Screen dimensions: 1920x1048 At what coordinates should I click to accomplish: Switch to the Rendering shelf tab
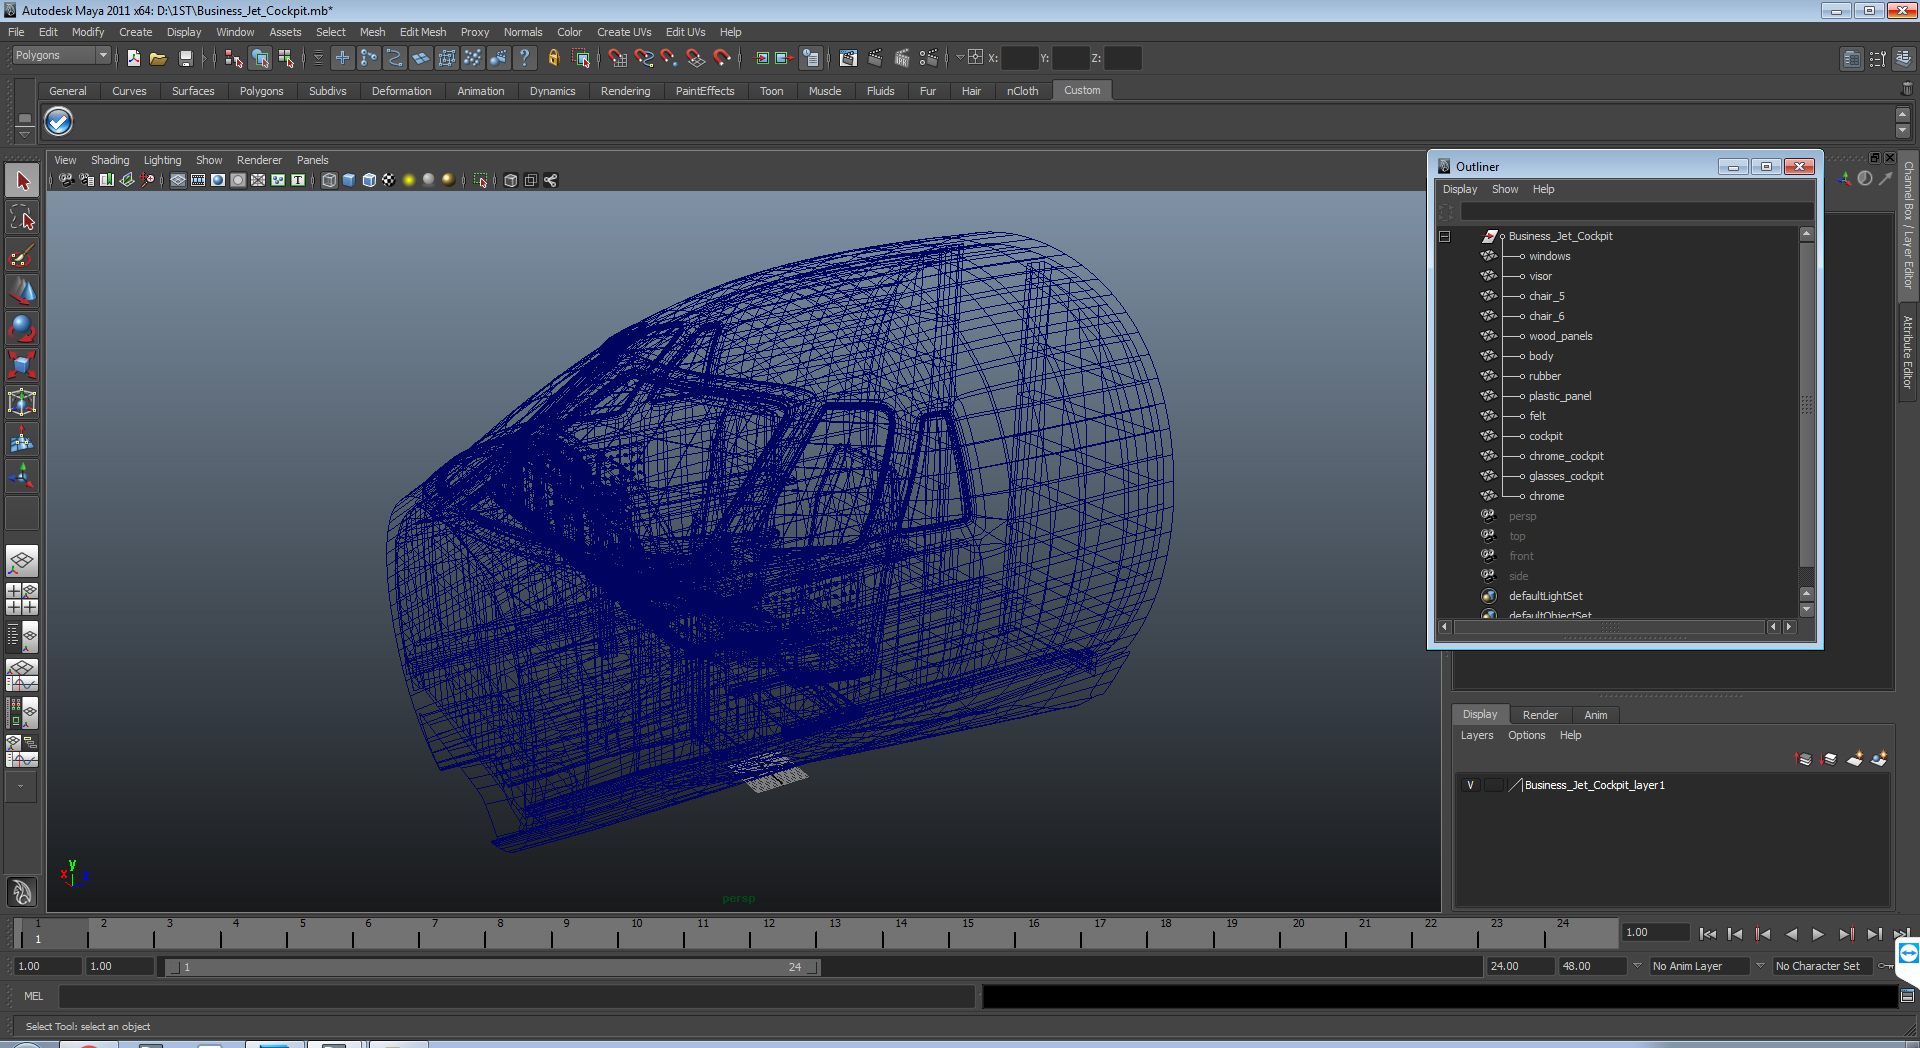625,91
